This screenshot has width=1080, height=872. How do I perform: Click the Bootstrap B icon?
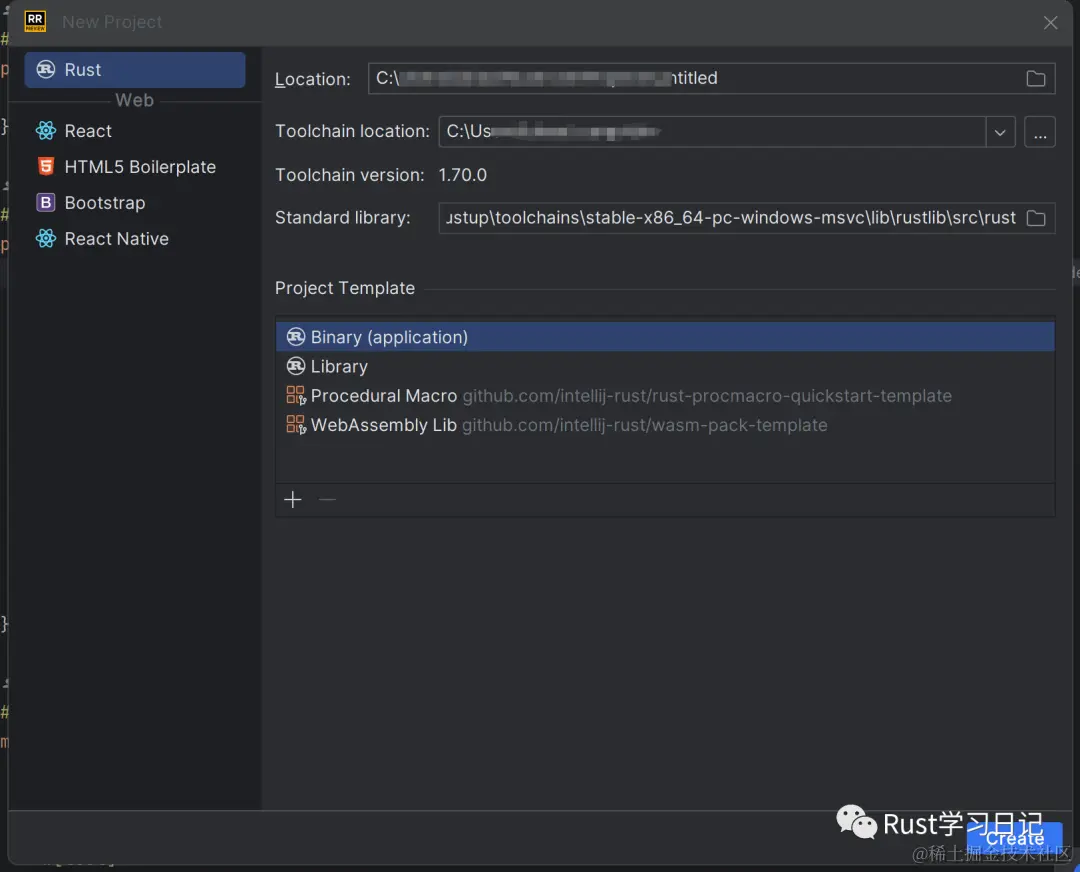(x=45, y=203)
